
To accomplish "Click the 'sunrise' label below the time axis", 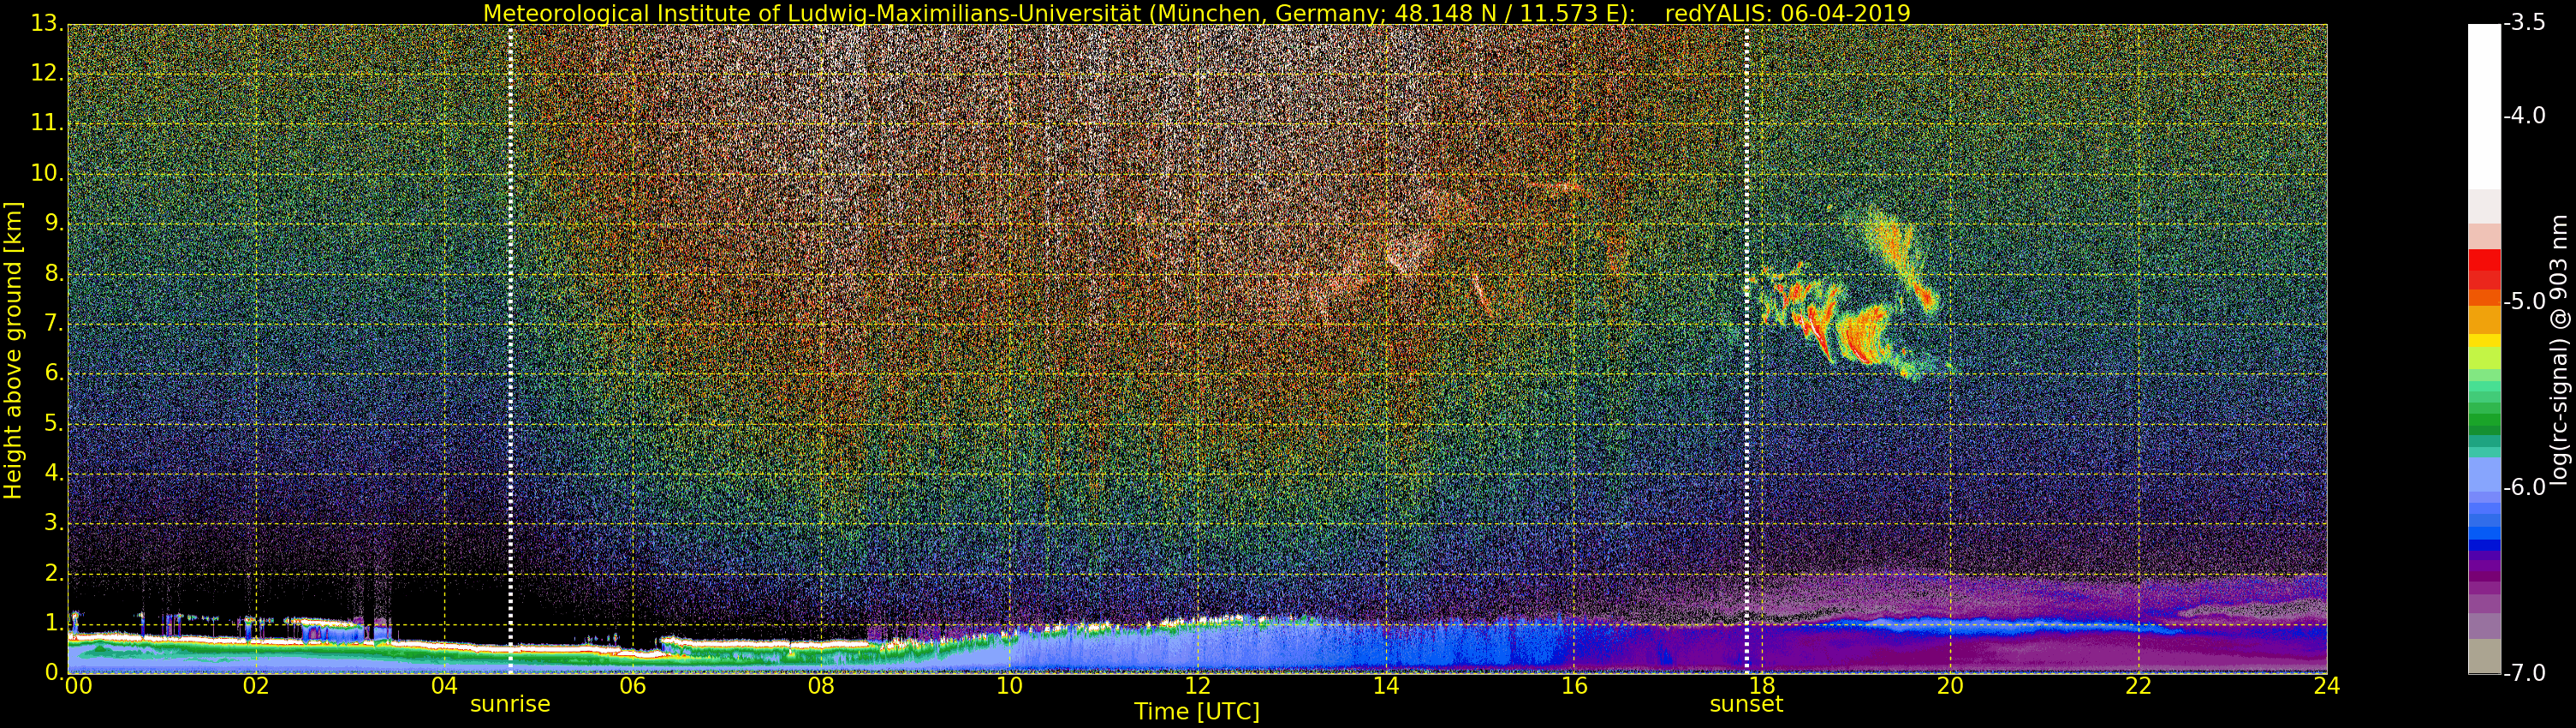I will point(510,704).
